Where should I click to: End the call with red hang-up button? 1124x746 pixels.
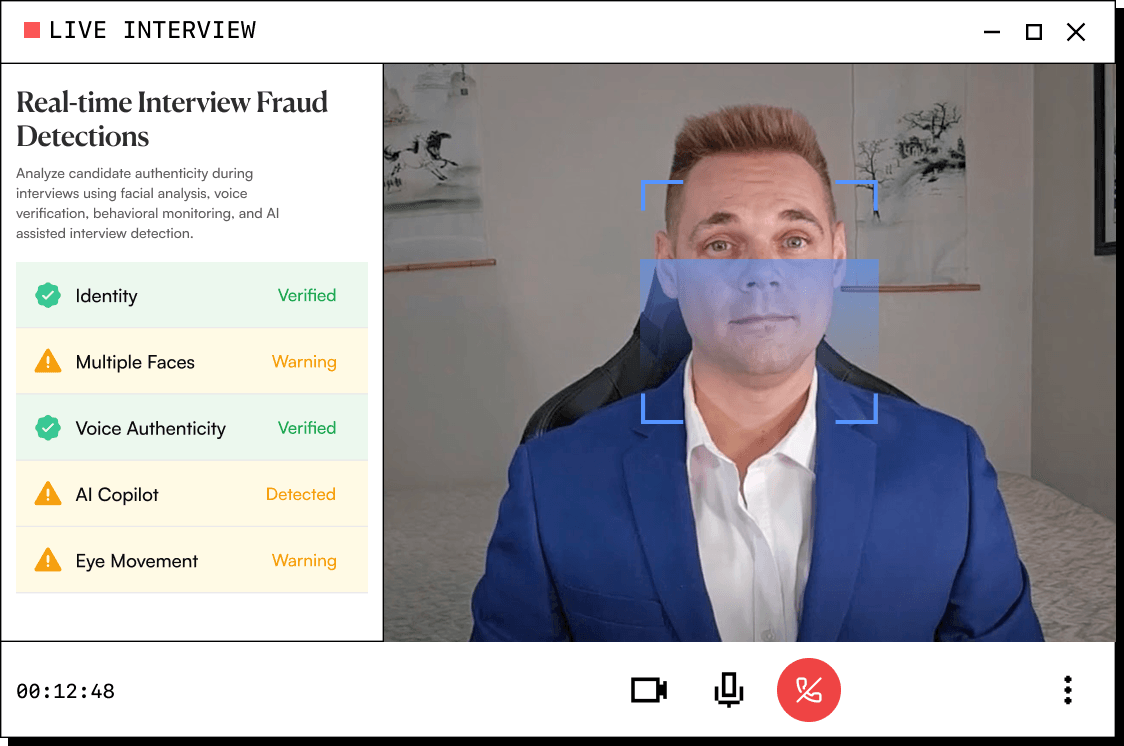[x=809, y=690]
